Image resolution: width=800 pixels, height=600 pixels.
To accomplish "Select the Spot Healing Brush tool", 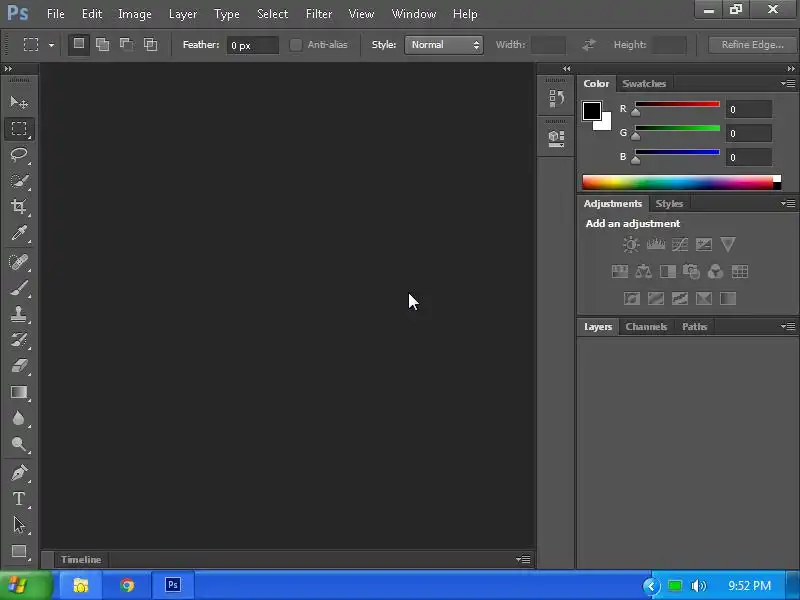I will tap(19, 262).
